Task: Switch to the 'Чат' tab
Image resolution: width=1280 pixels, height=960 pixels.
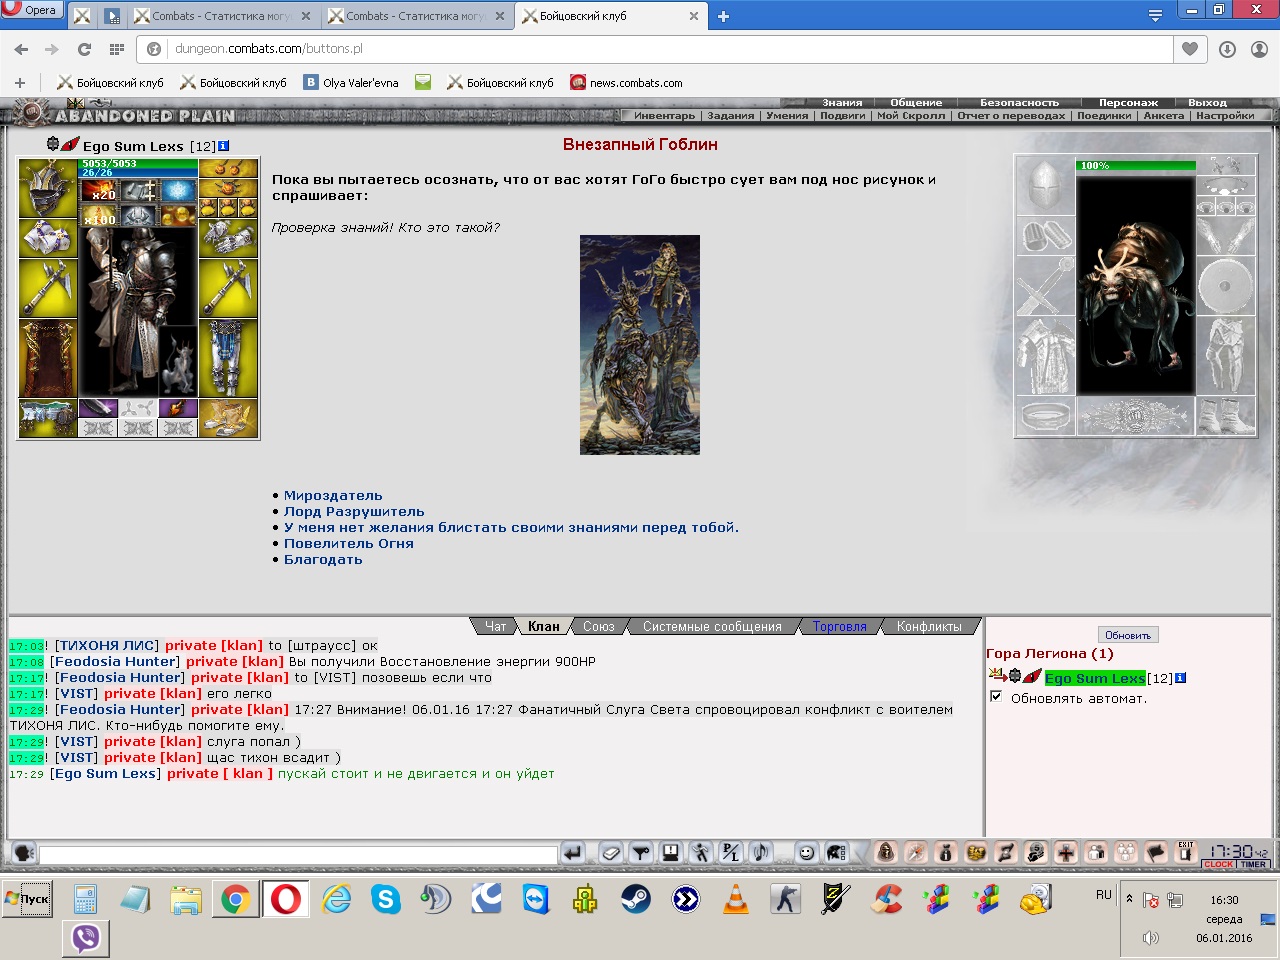Action: click(x=496, y=627)
